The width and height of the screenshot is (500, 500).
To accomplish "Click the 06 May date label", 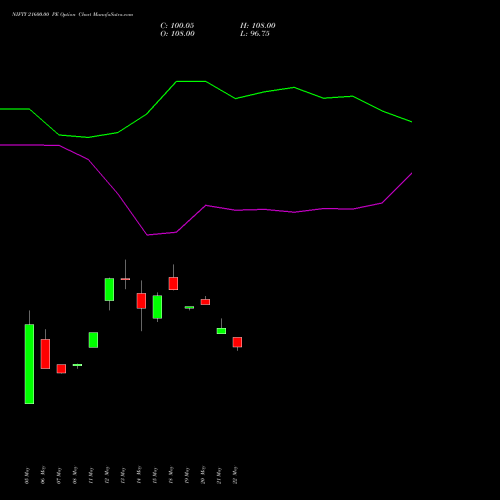I will 43,475.
